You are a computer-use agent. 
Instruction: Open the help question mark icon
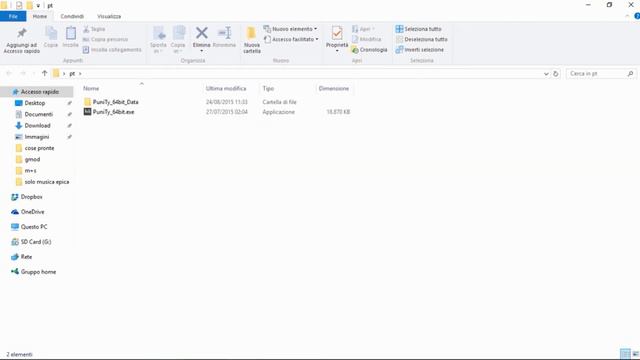pos(637,16)
